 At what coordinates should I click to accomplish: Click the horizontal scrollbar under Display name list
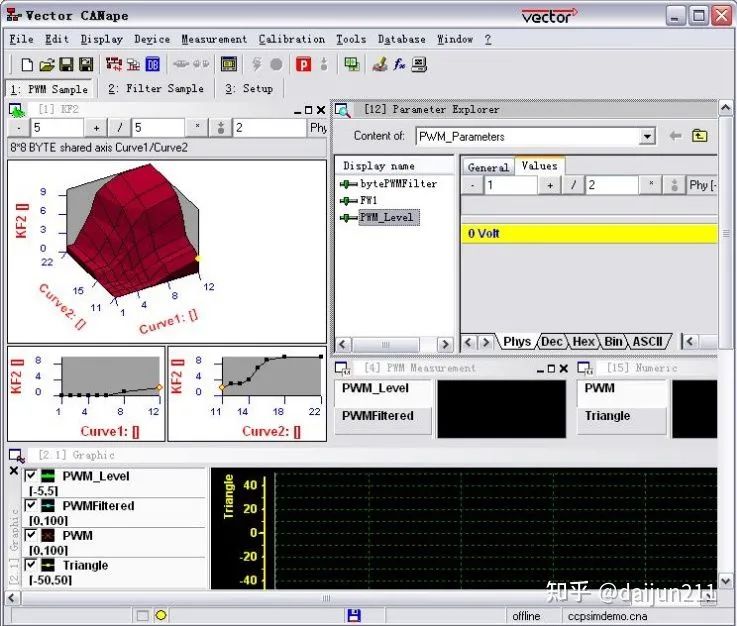click(x=386, y=344)
